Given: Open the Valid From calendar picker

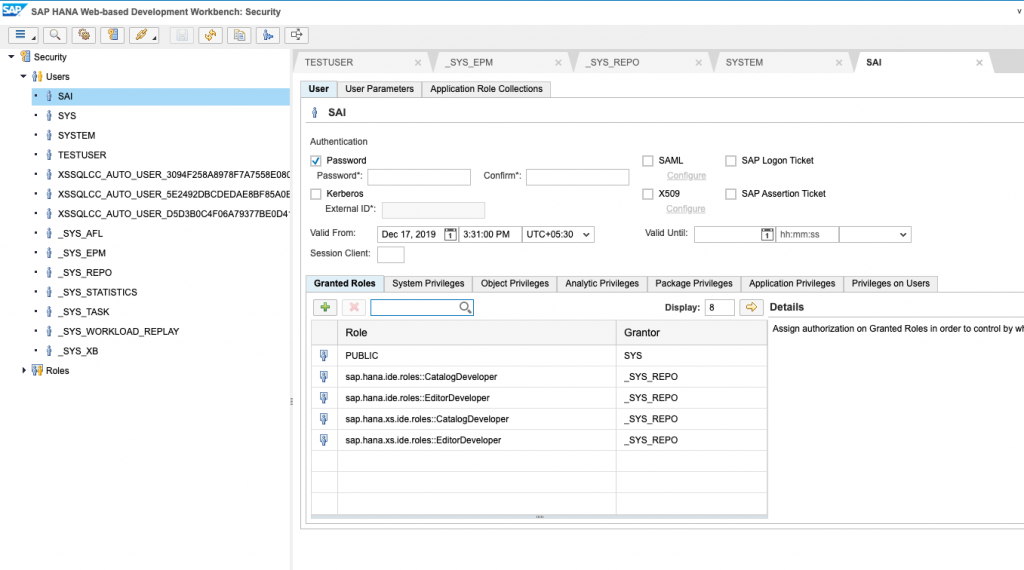Looking at the screenshot, I should 450,234.
